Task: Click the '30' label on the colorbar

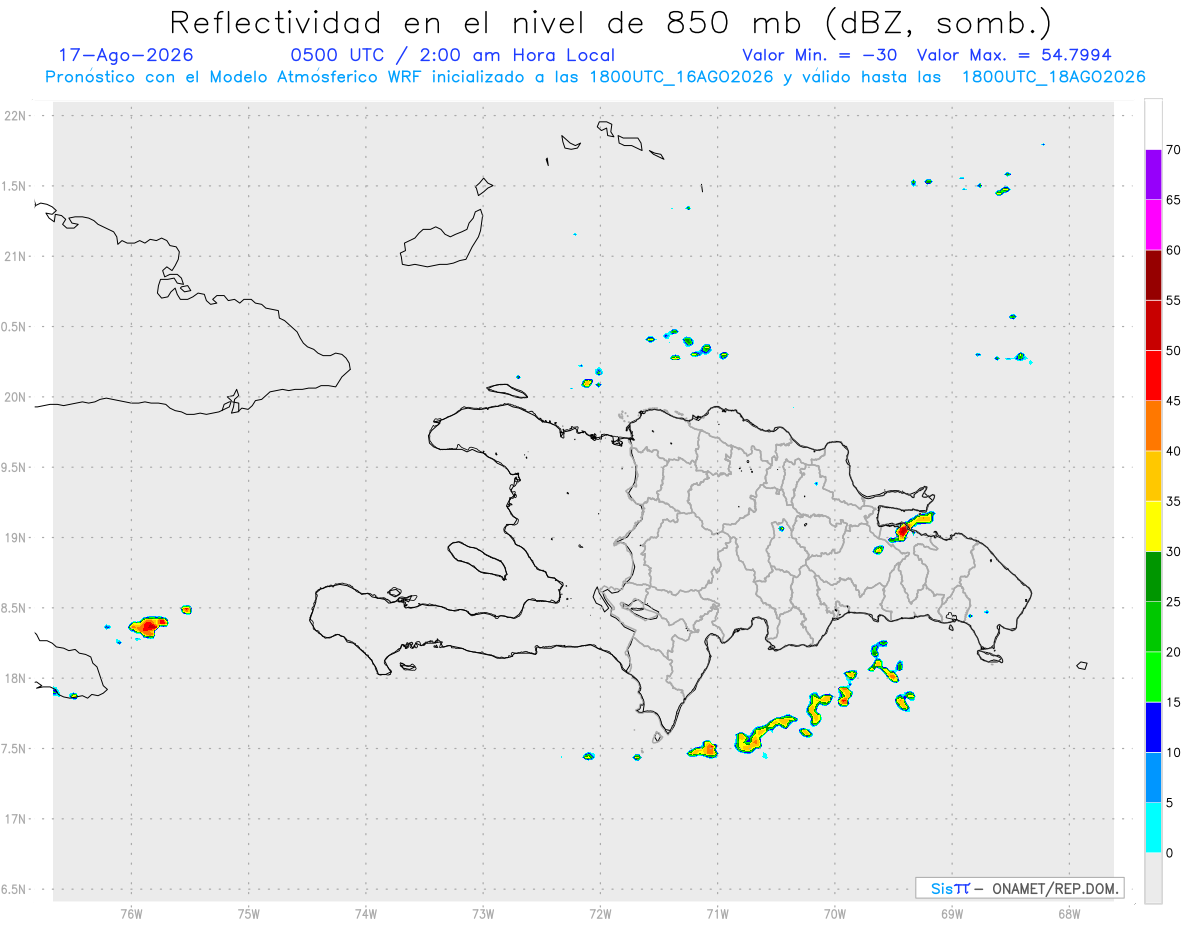Action: [1173, 551]
